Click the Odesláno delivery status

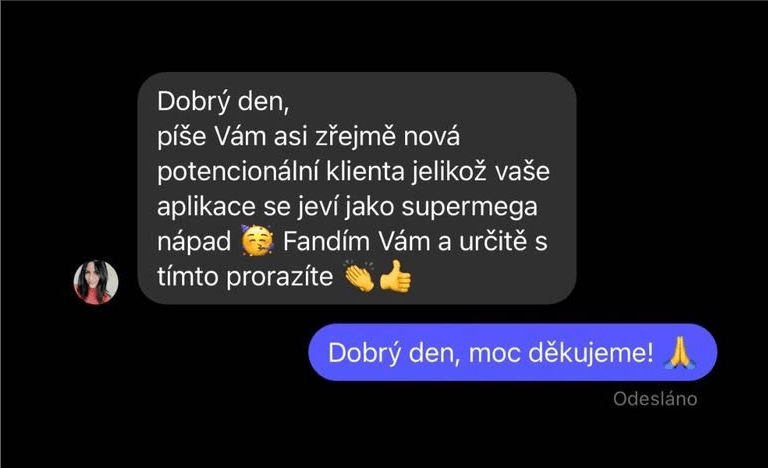[x=655, y=399]
